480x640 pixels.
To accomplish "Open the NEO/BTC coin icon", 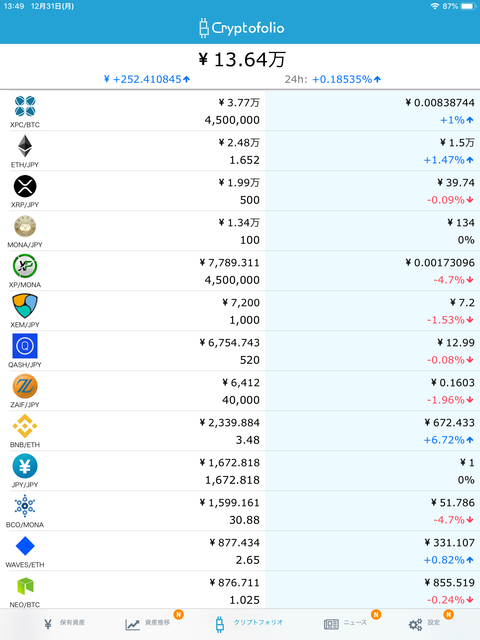I will coord(25,586).
